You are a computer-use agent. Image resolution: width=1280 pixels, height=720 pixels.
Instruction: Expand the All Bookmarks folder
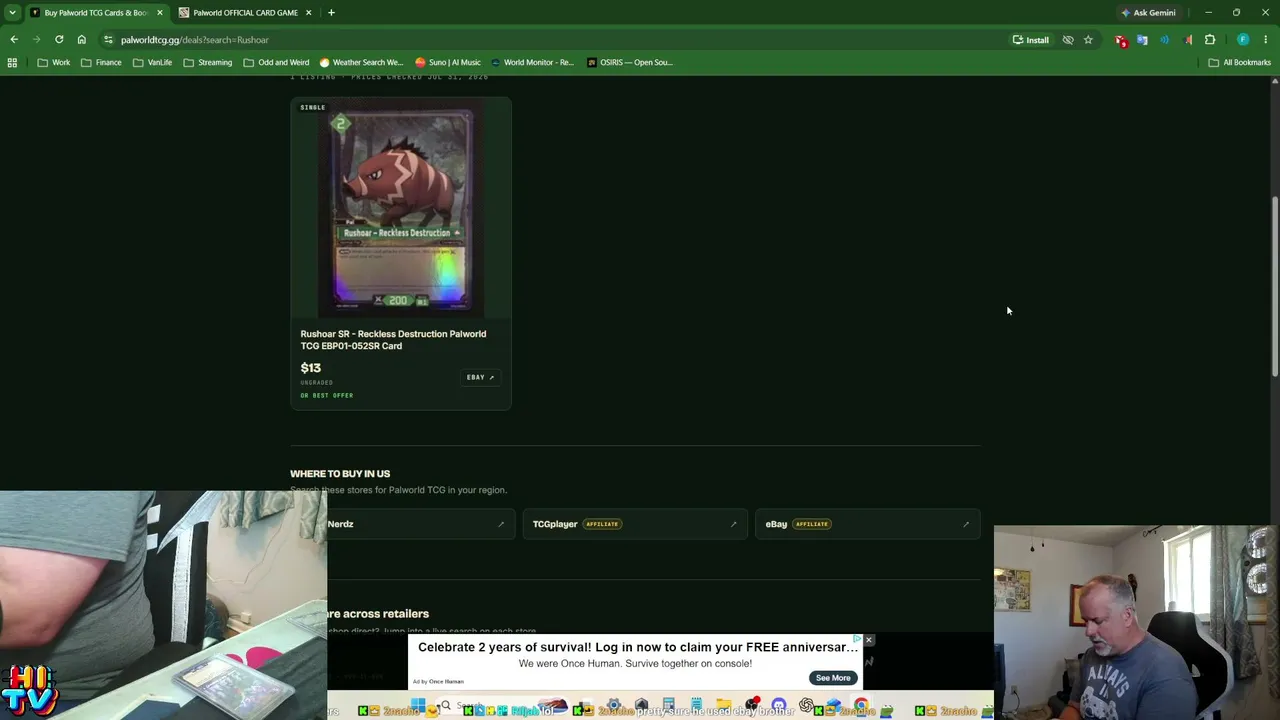point(1239,62)
